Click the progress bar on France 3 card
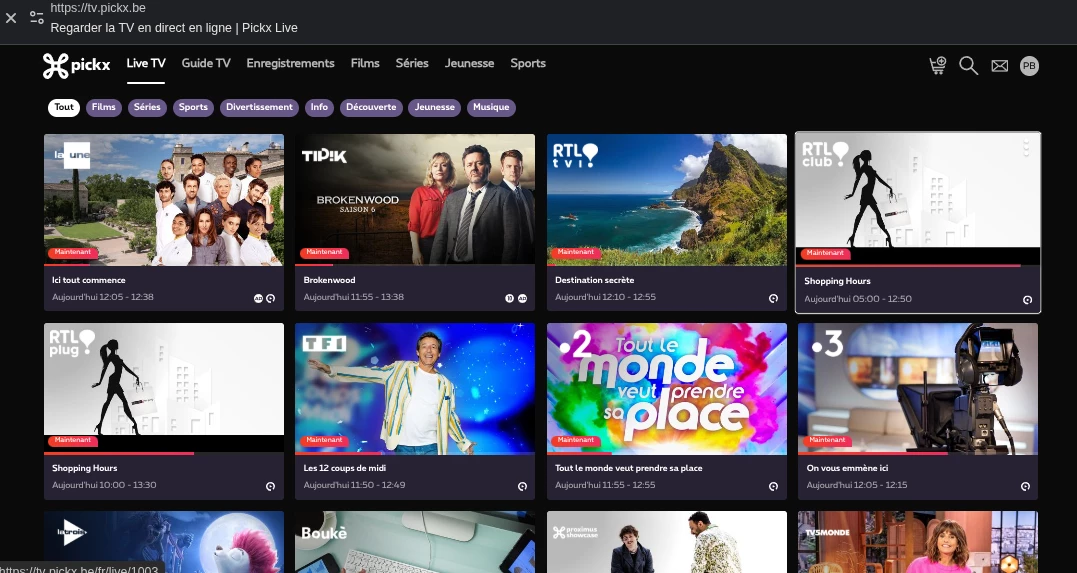The image size is (1077, 573). click(x=918, y=453)
